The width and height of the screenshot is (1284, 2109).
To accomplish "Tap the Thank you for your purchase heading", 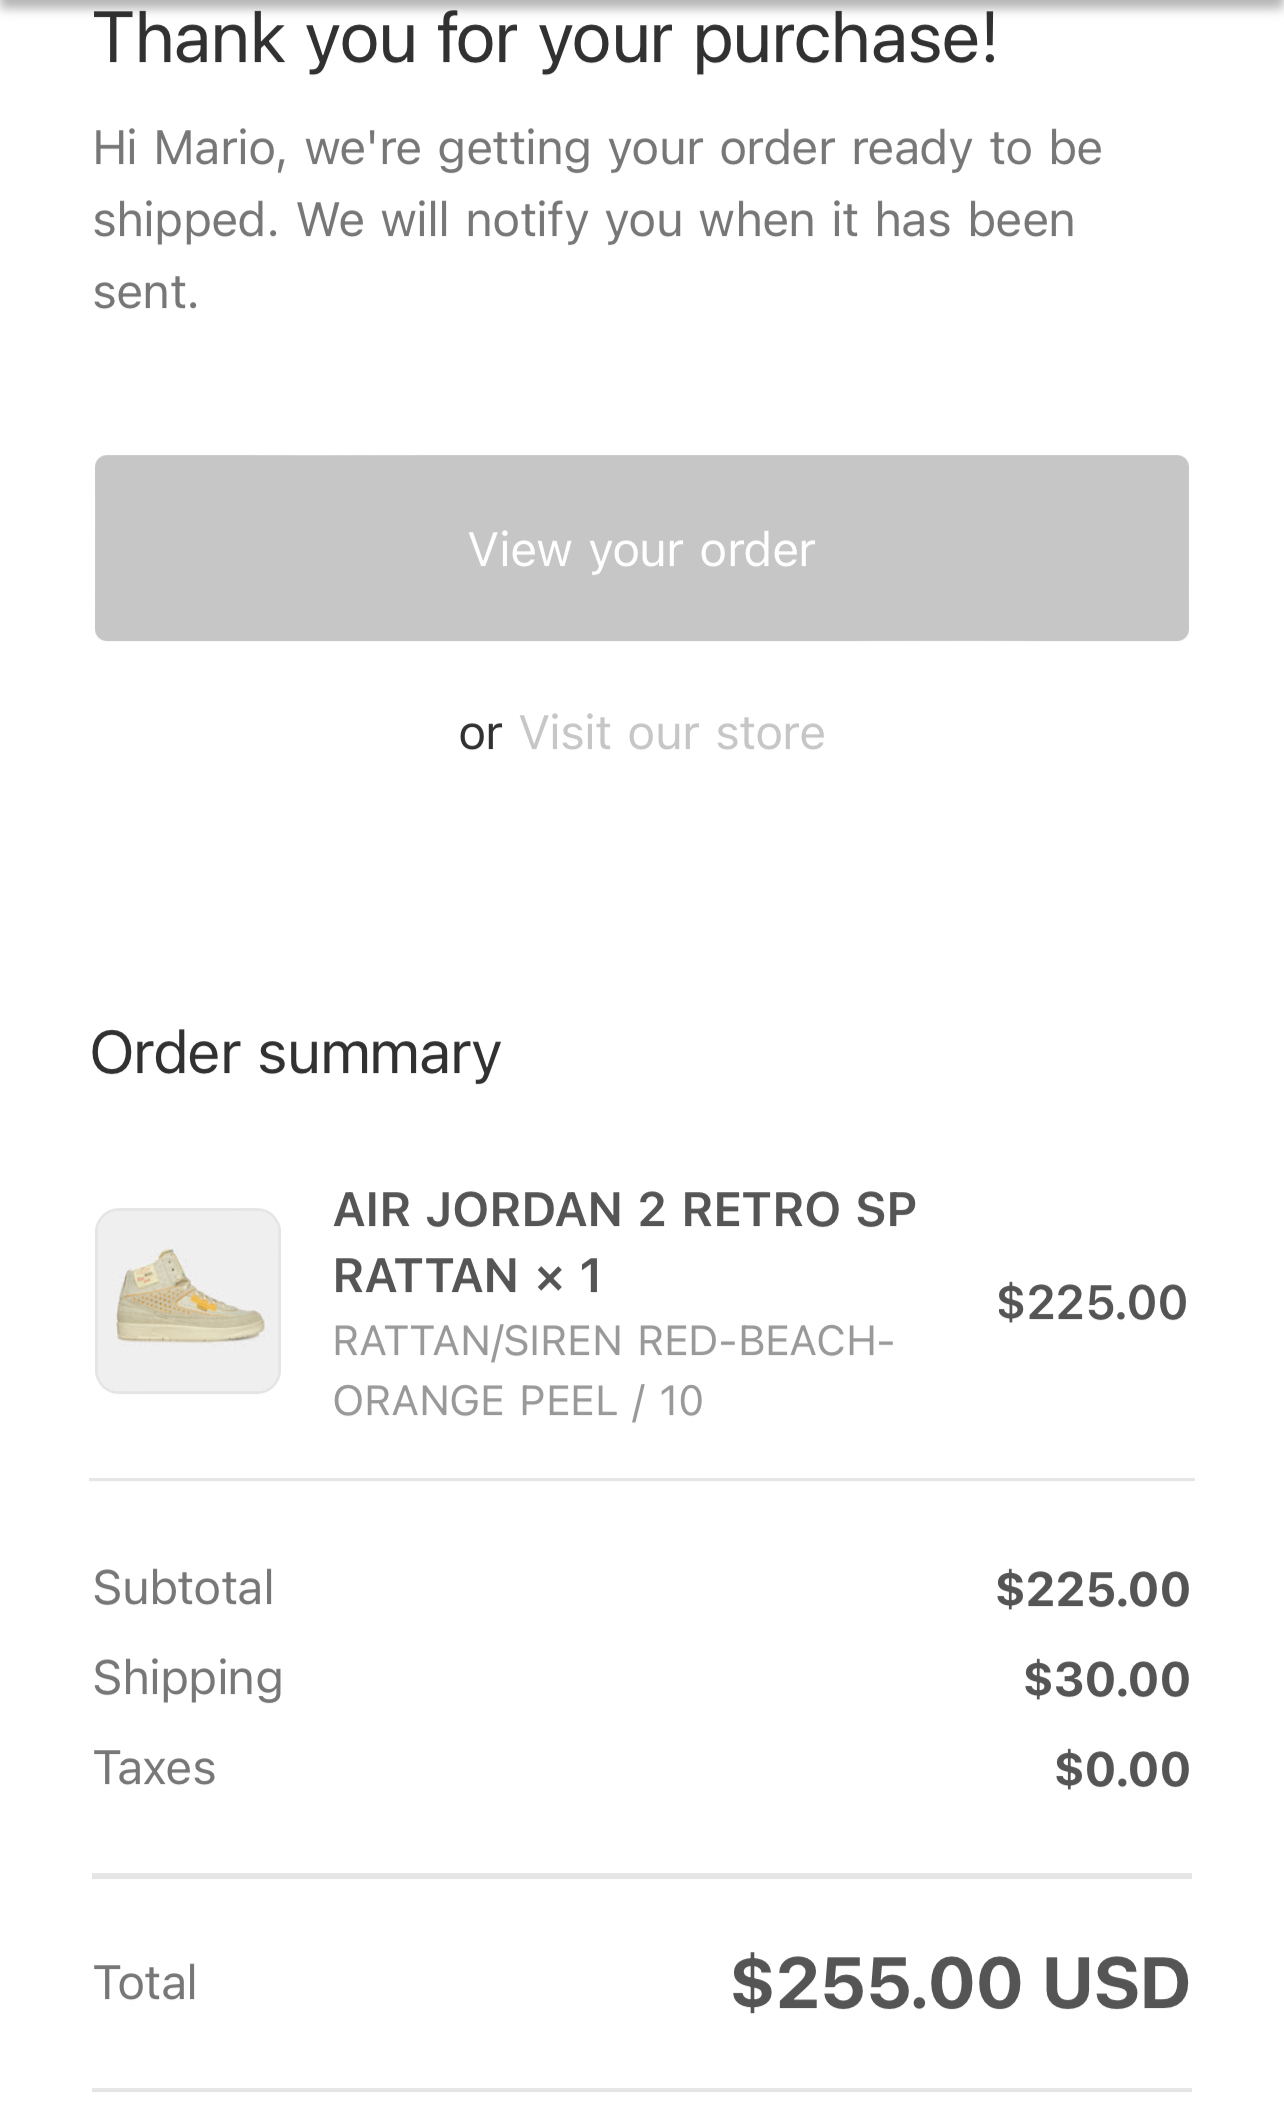I will coord(545,40).
